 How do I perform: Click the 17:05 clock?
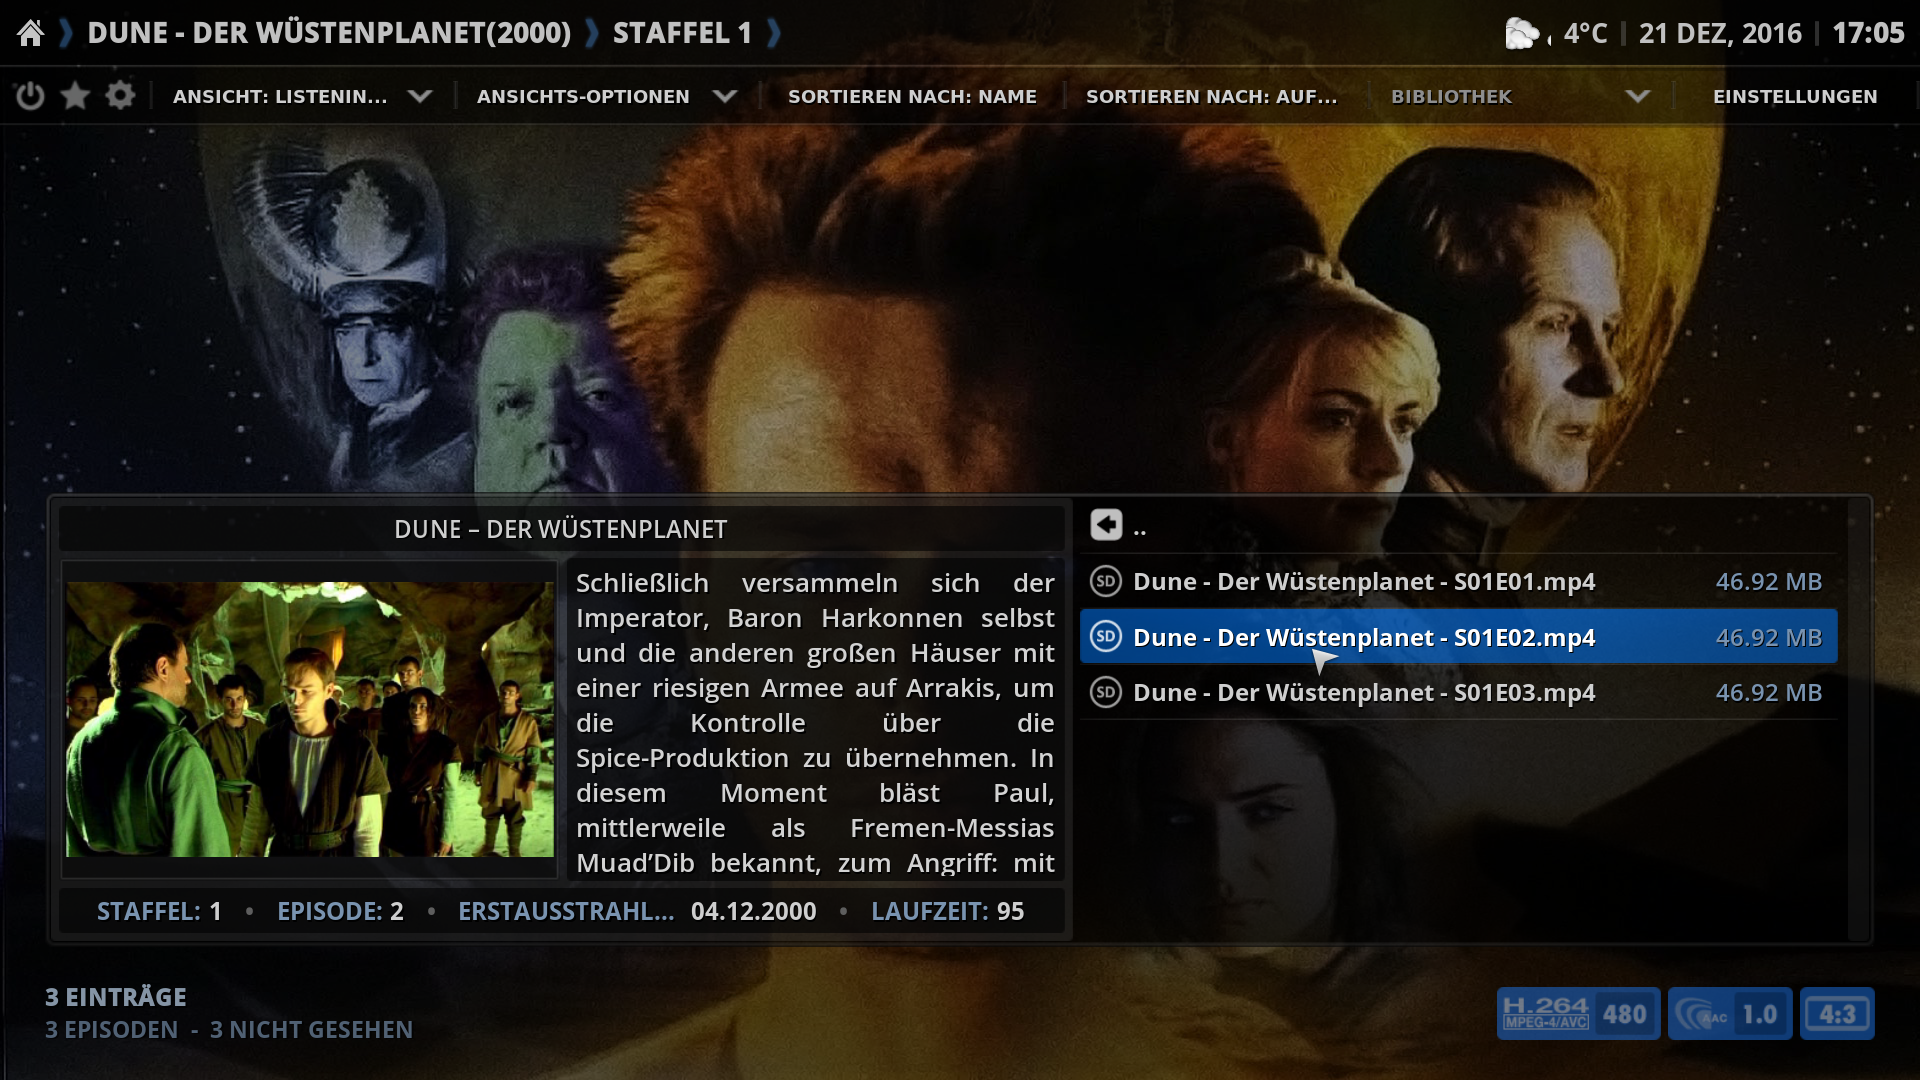pos(1868,33)
